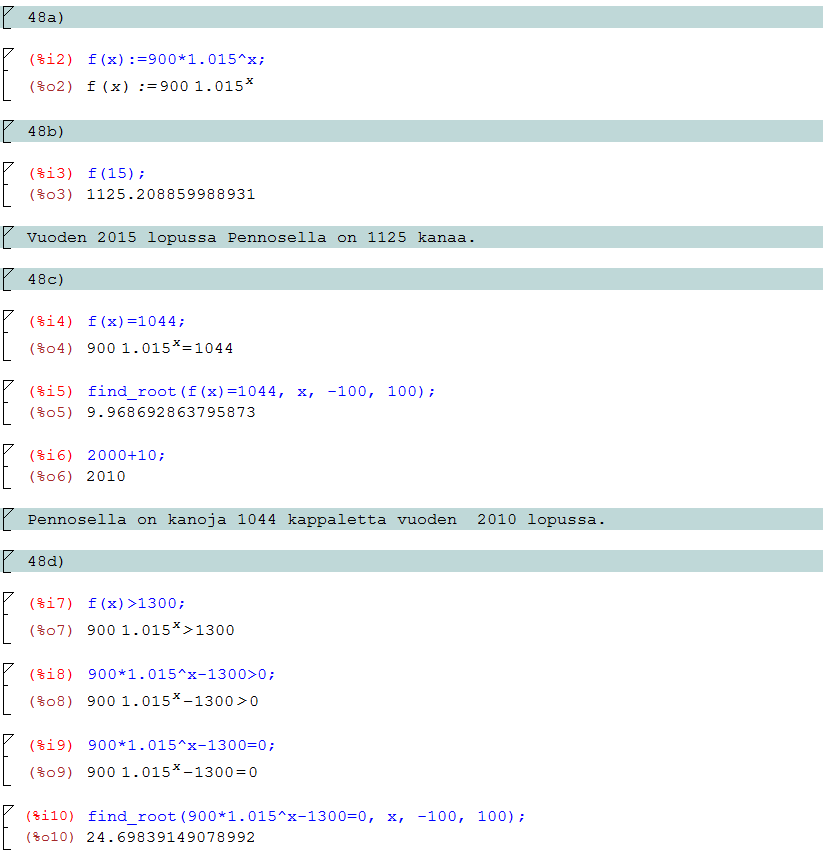
Task: Click the 48c) heading text
Action: (46, 279)
